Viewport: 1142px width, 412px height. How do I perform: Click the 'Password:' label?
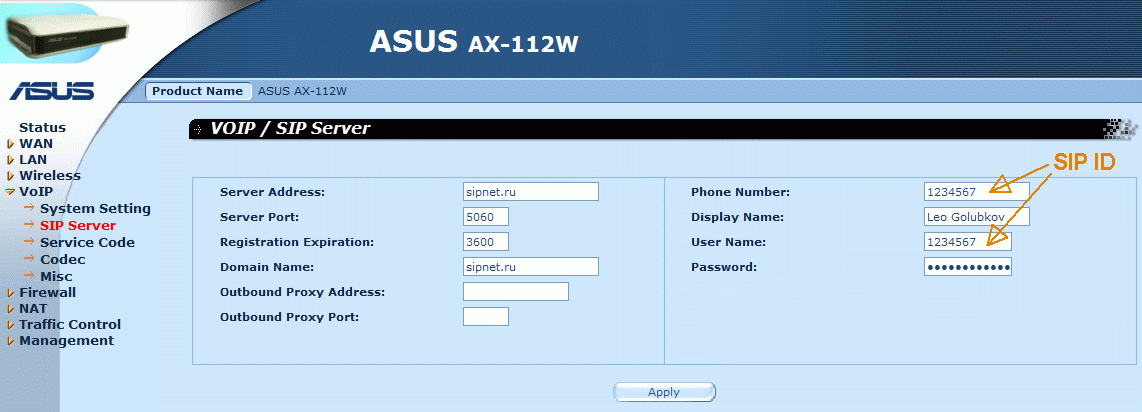724,267
